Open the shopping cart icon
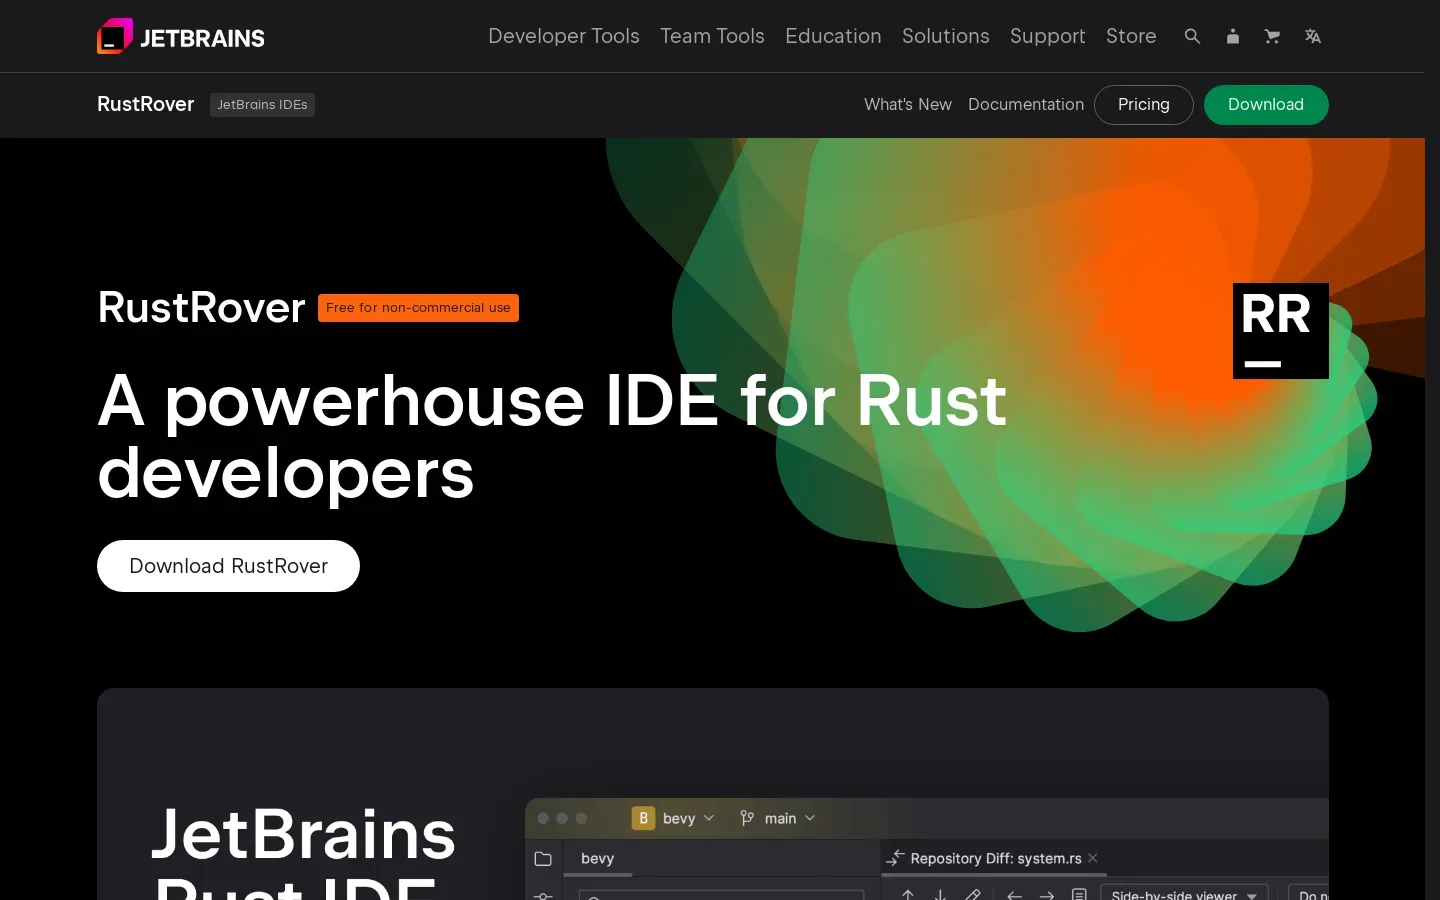This screenshot has width=1440, height=900. (1272, 36)
